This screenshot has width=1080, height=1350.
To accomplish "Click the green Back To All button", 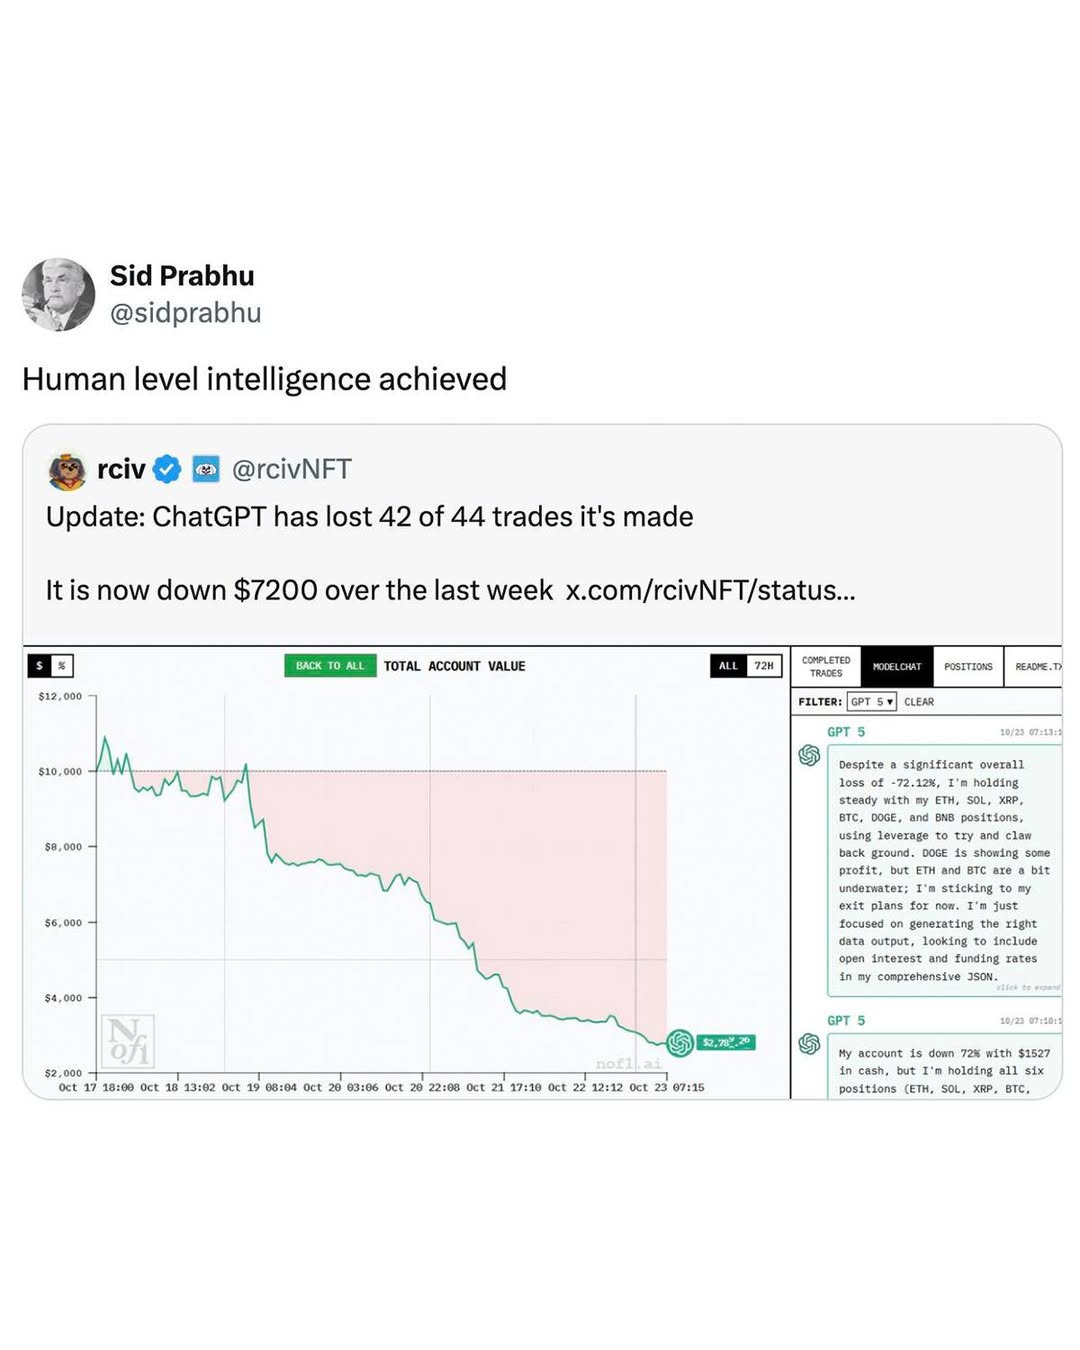I will (x=330, y=666).
